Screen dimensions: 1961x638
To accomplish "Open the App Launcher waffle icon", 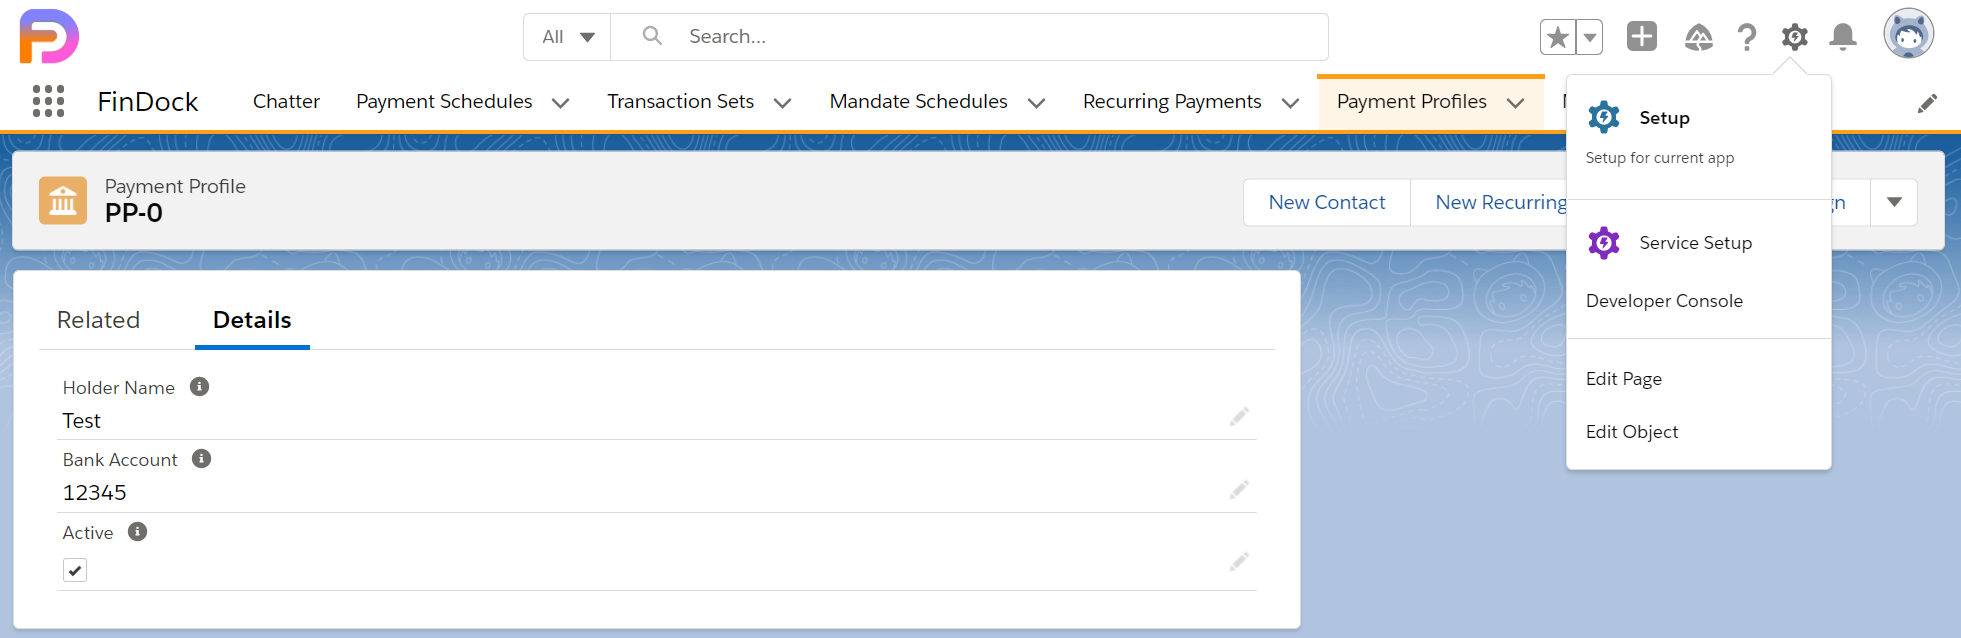I will [x=47, y=100].
